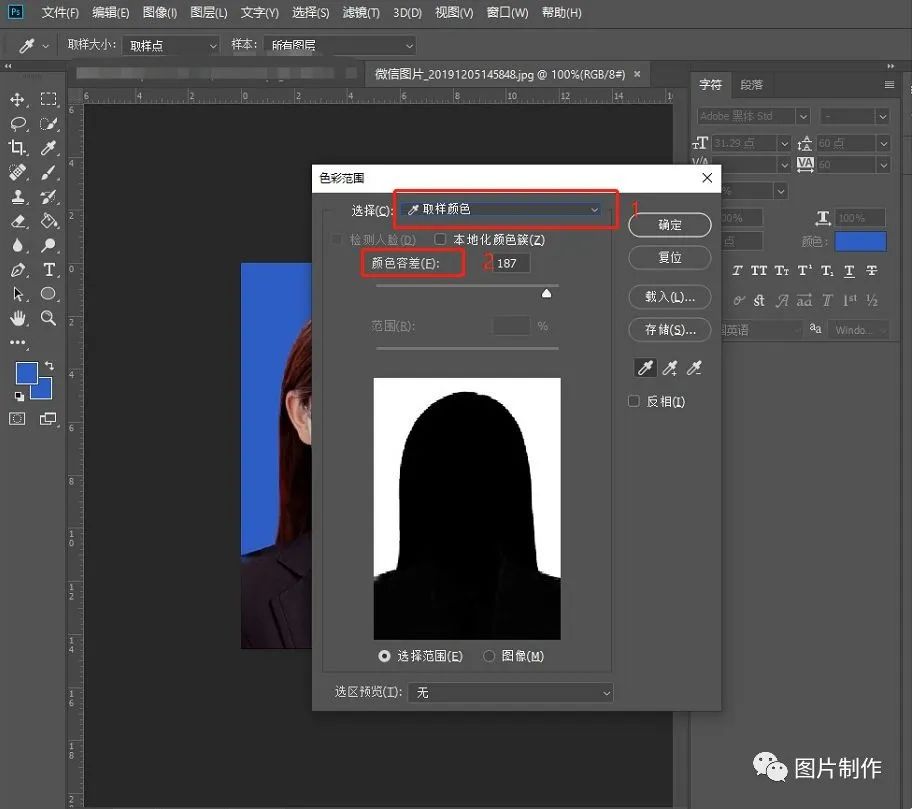Select the Zoom magnifier tool
912x809 pixels.
pos(48,318)
